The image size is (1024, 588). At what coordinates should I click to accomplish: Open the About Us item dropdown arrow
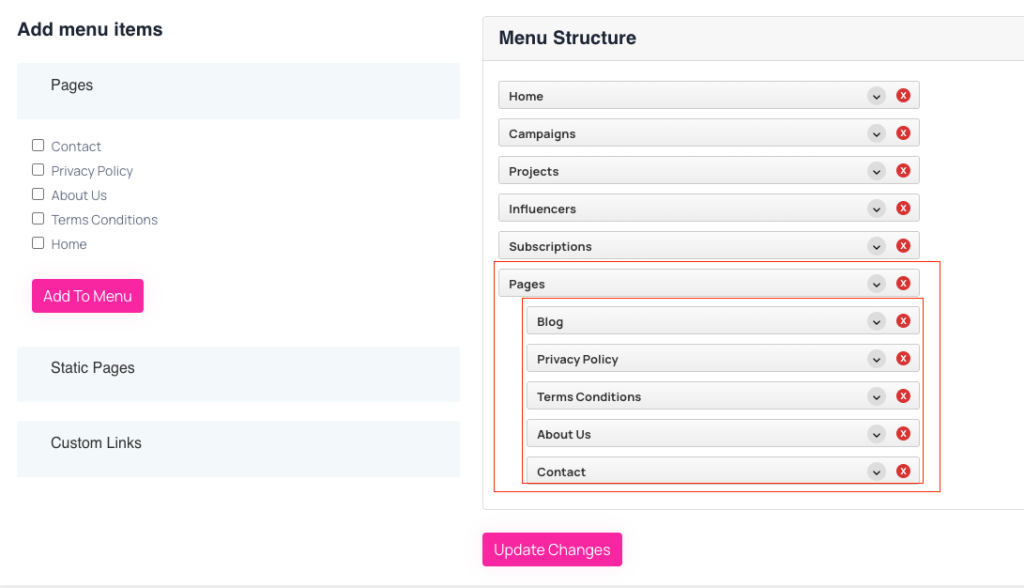coord(876,434)
